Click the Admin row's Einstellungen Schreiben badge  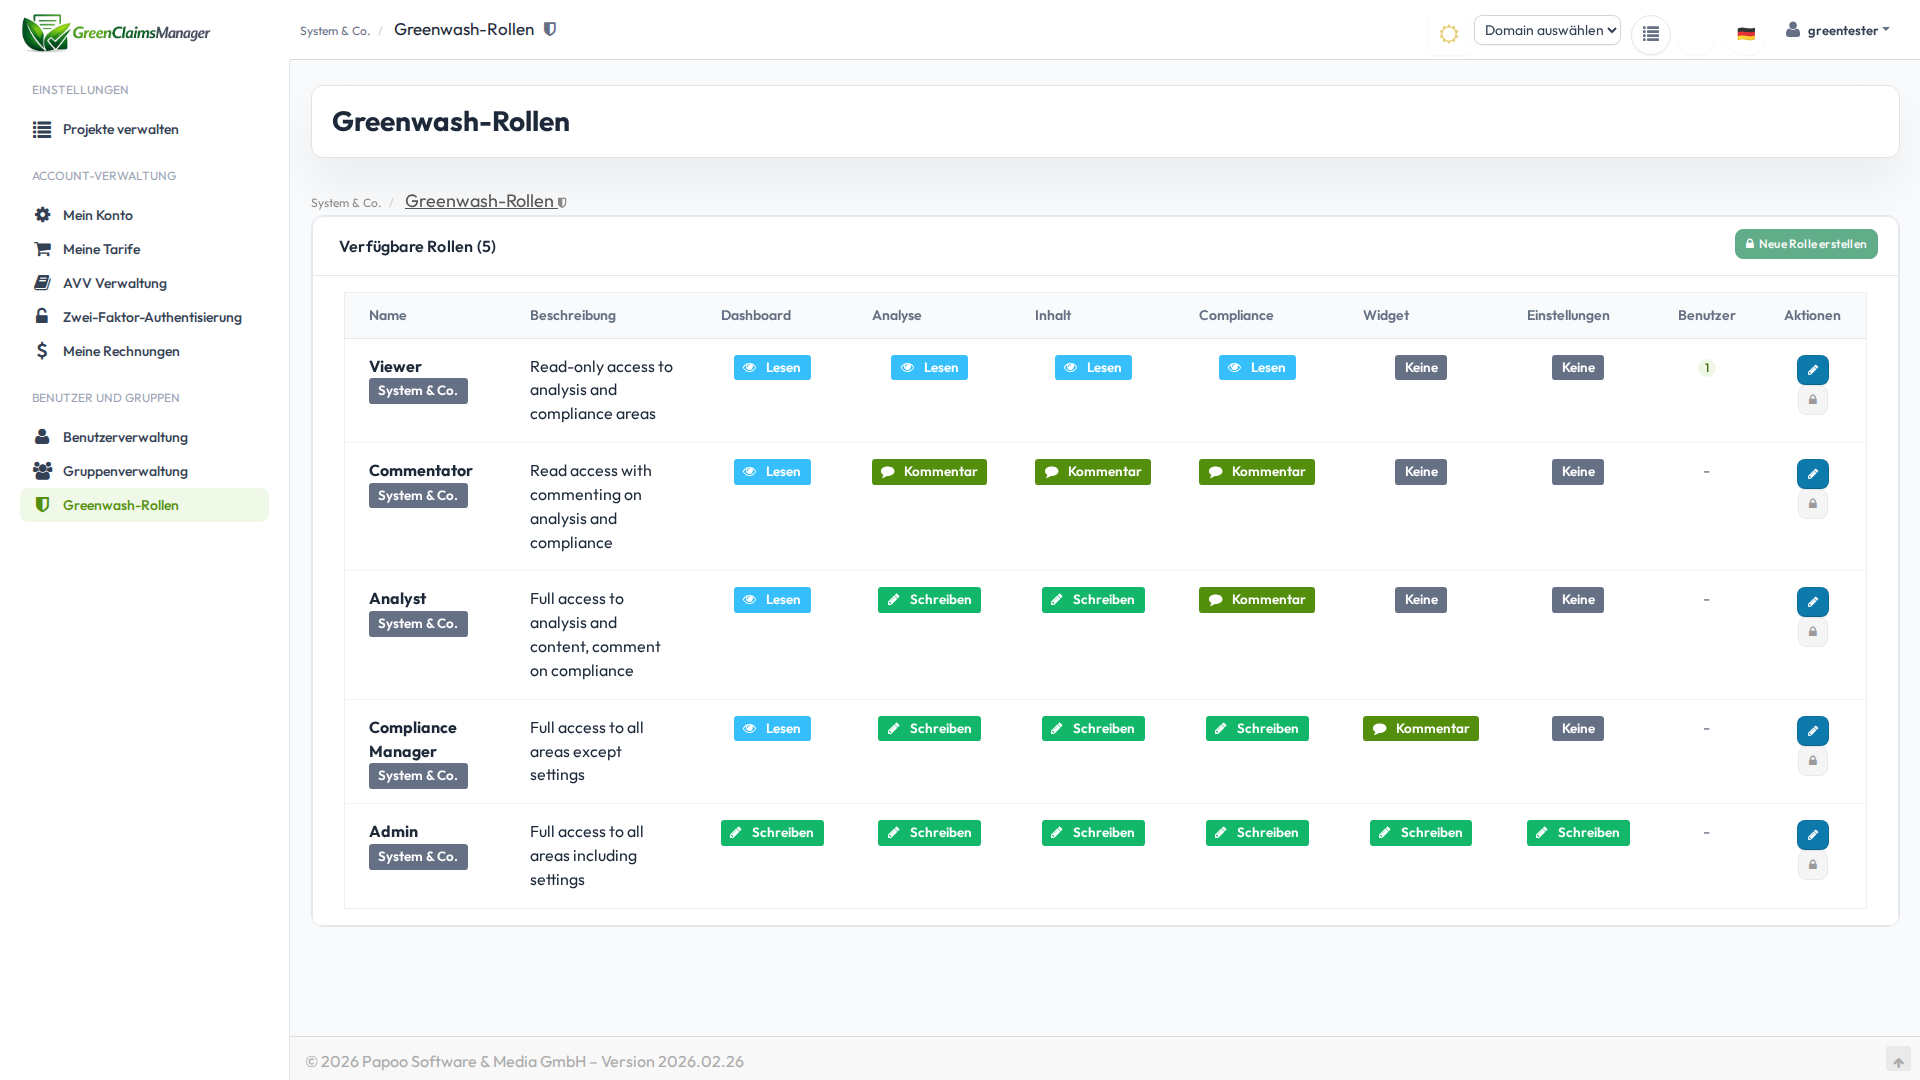pos(1578,833)
